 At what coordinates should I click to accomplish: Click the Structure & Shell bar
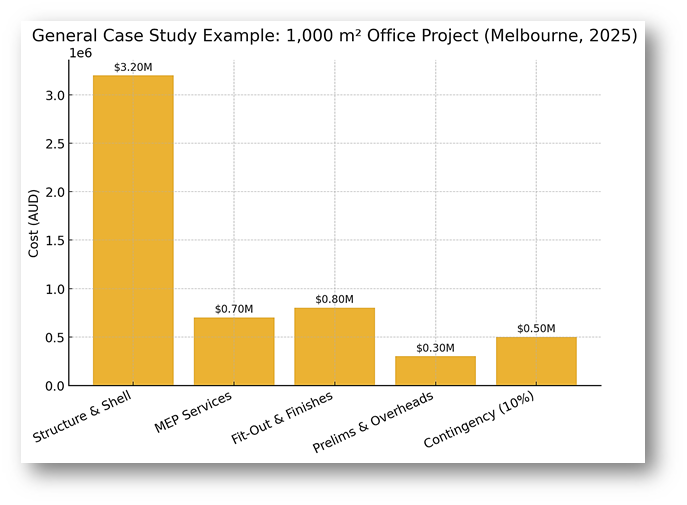pos(133,230)
